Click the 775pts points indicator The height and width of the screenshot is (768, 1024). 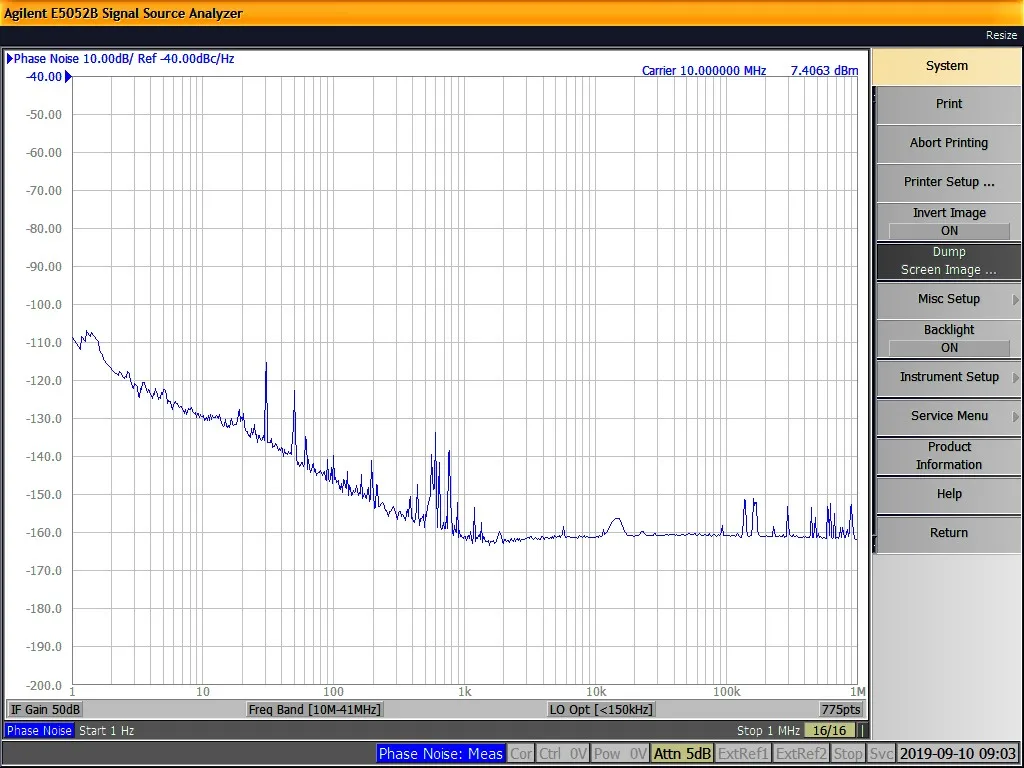point(840,710)
